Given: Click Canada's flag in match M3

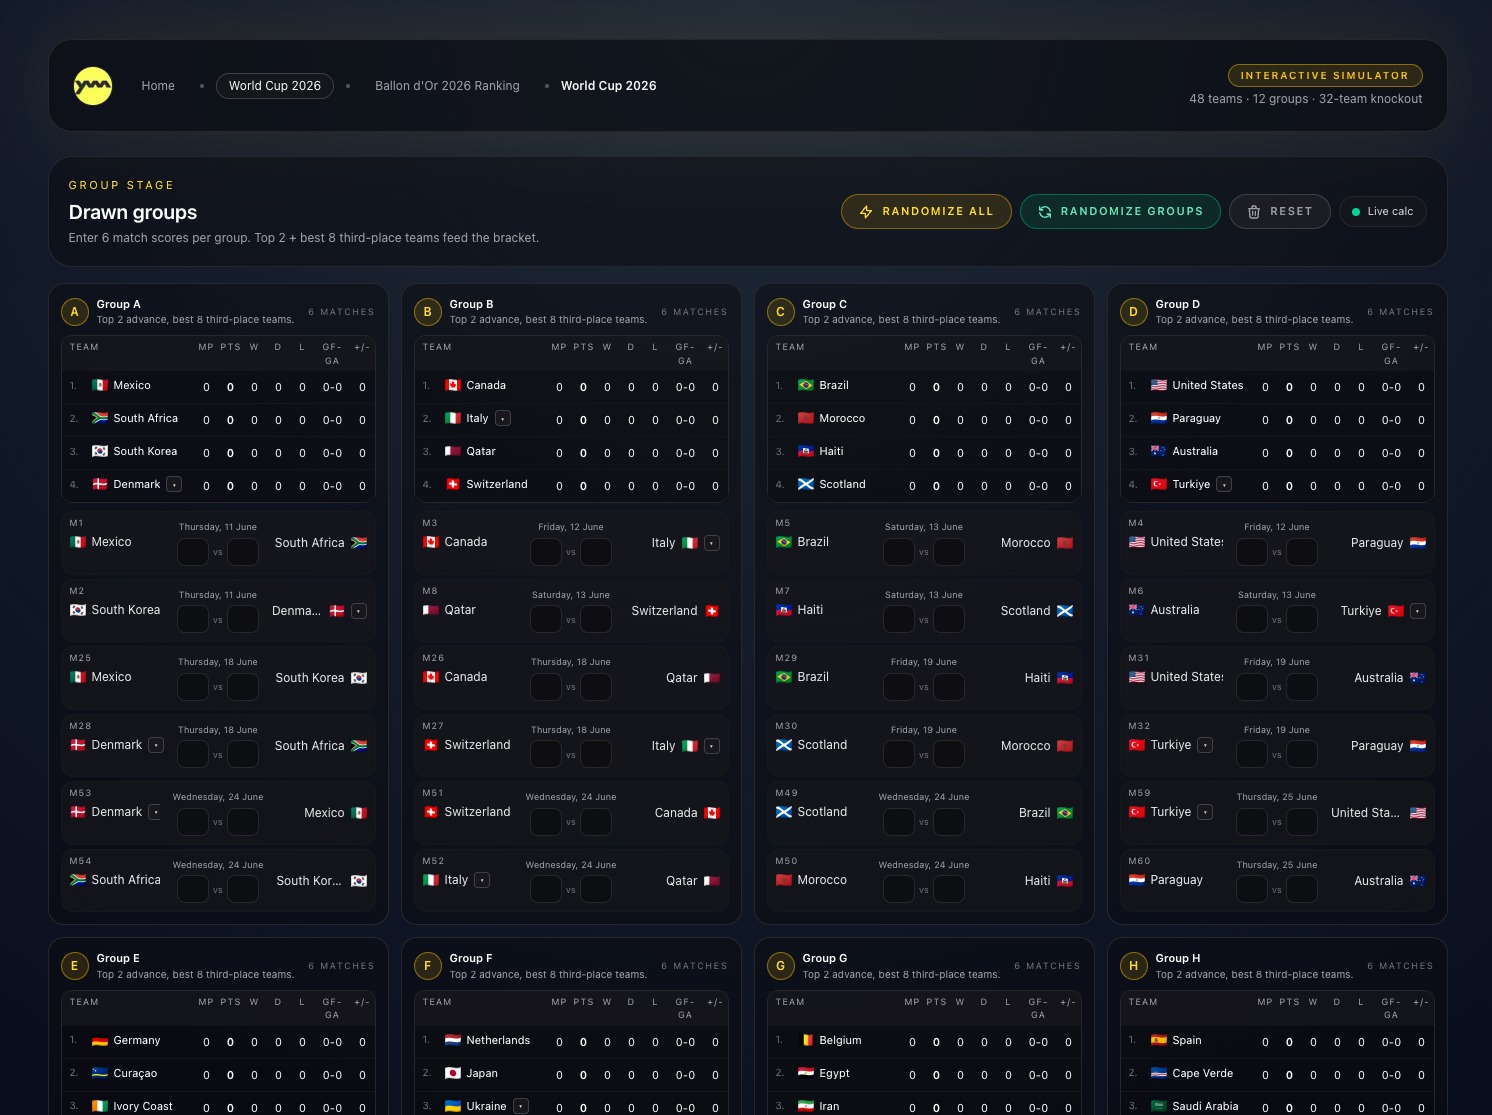Looking at the screenshot, I should pos(430,541).
